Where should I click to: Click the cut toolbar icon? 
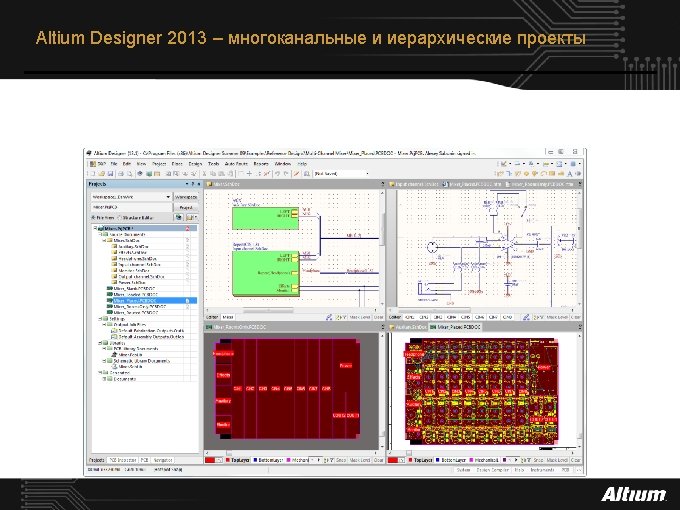pyautogui.click(x=205, y=174)
